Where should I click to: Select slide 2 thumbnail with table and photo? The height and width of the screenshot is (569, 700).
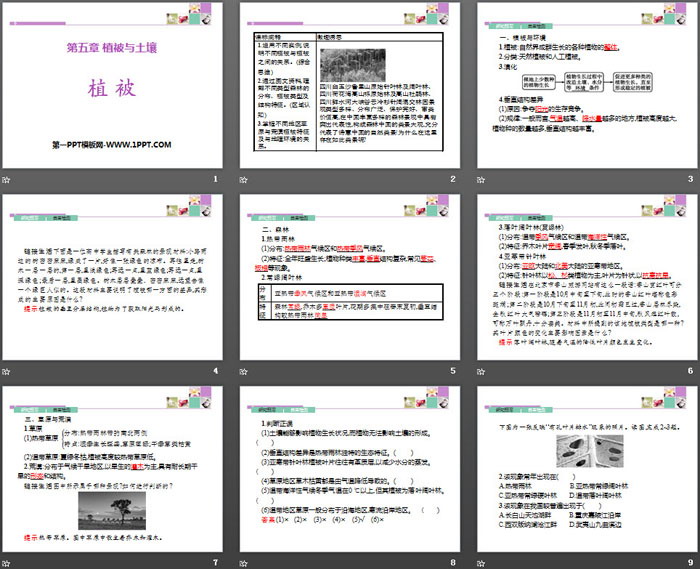[x=350, y=86]
